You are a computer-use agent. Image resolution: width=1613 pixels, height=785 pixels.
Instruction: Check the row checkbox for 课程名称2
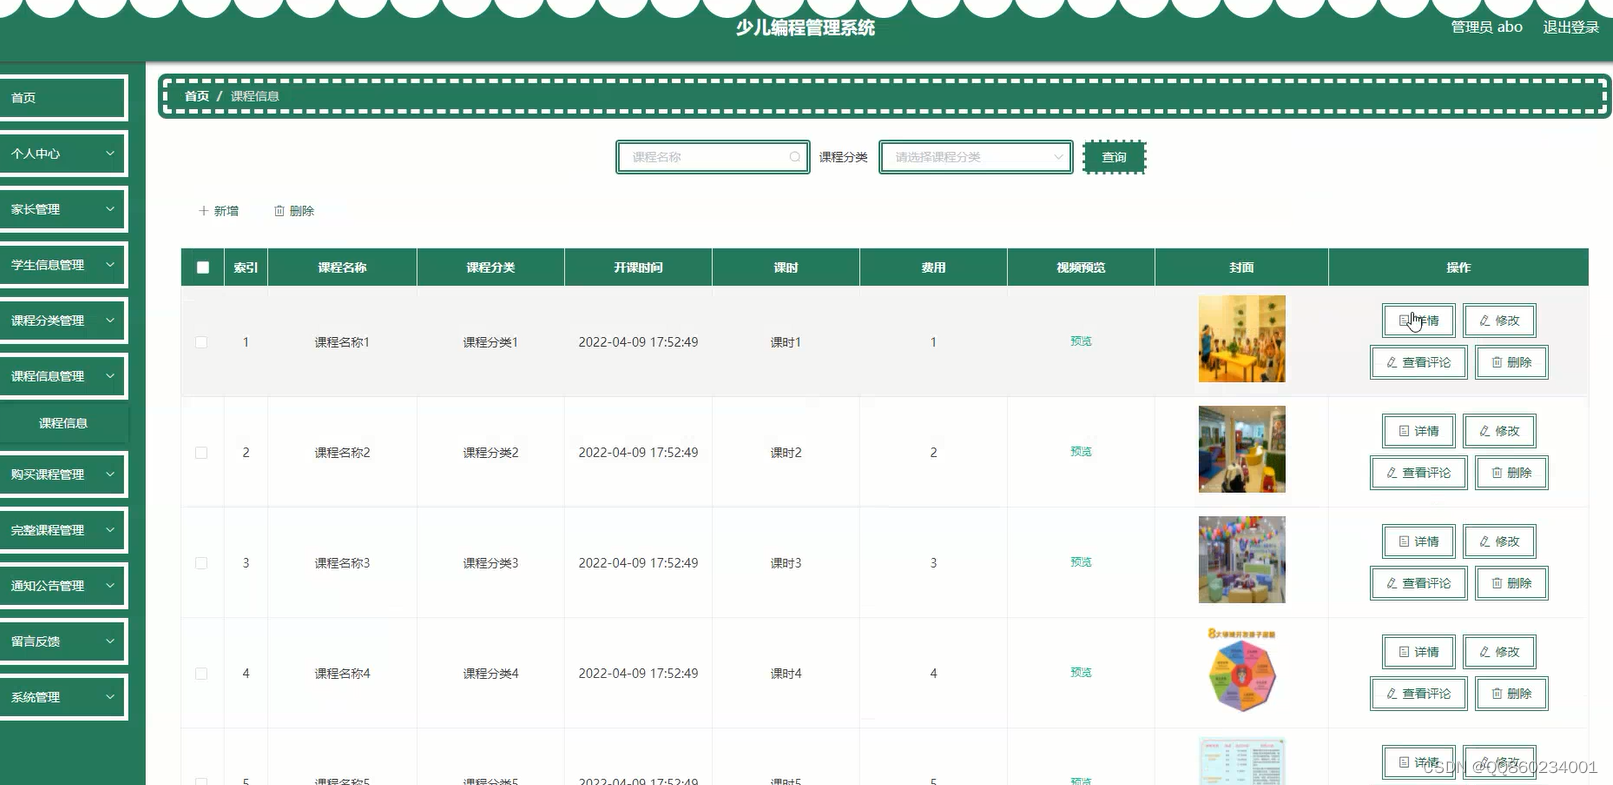(201, 453)
